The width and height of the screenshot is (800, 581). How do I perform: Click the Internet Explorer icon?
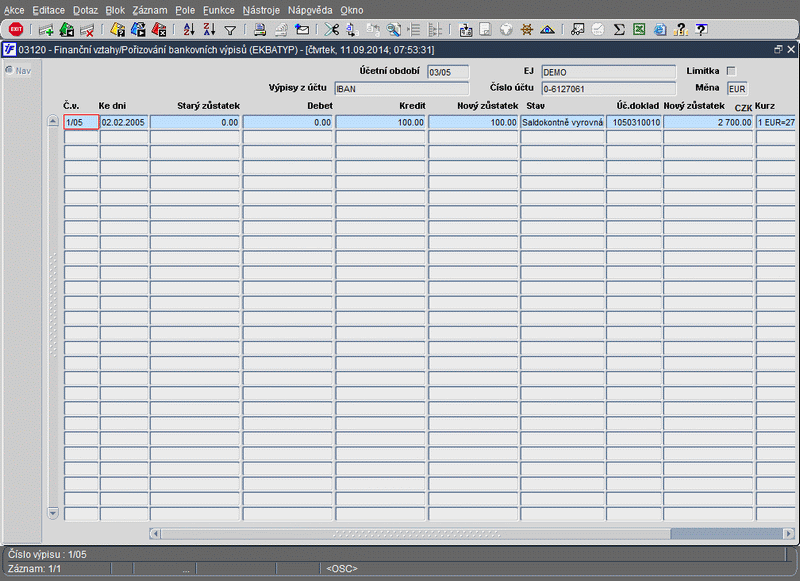pos(660,30)
